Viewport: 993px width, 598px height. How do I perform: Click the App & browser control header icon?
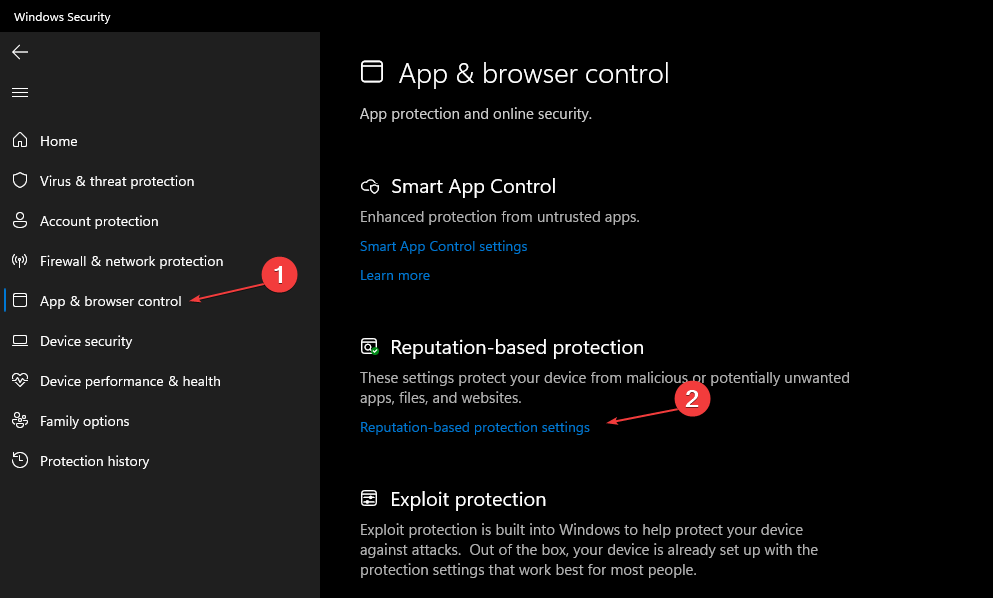tap(371, 72)
